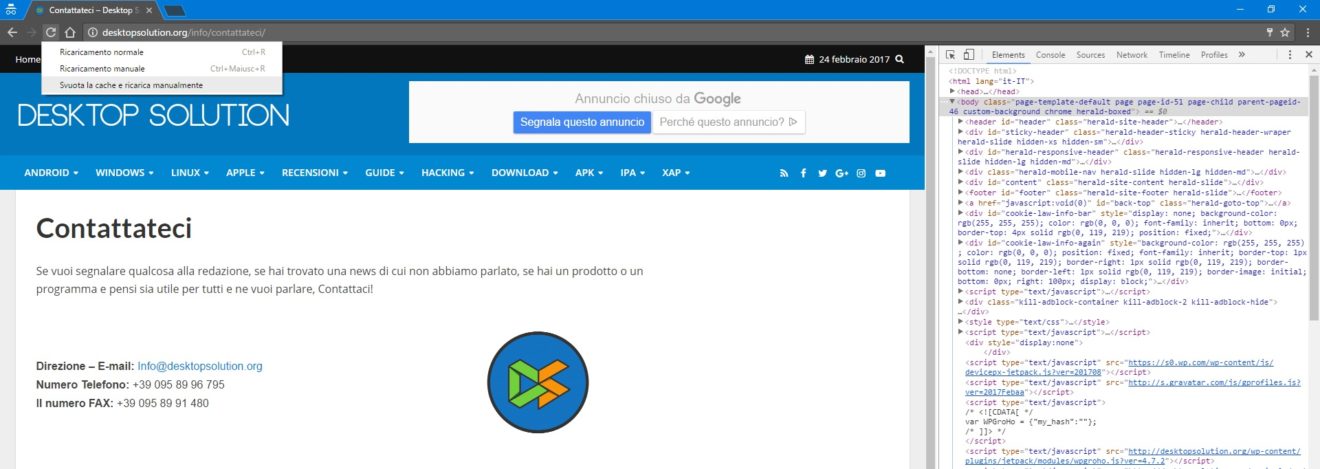Switch to the Profiles tab in DevTools
Image resolution: width=1320 pixels, height=469 pixels.
coord(1214,55)
